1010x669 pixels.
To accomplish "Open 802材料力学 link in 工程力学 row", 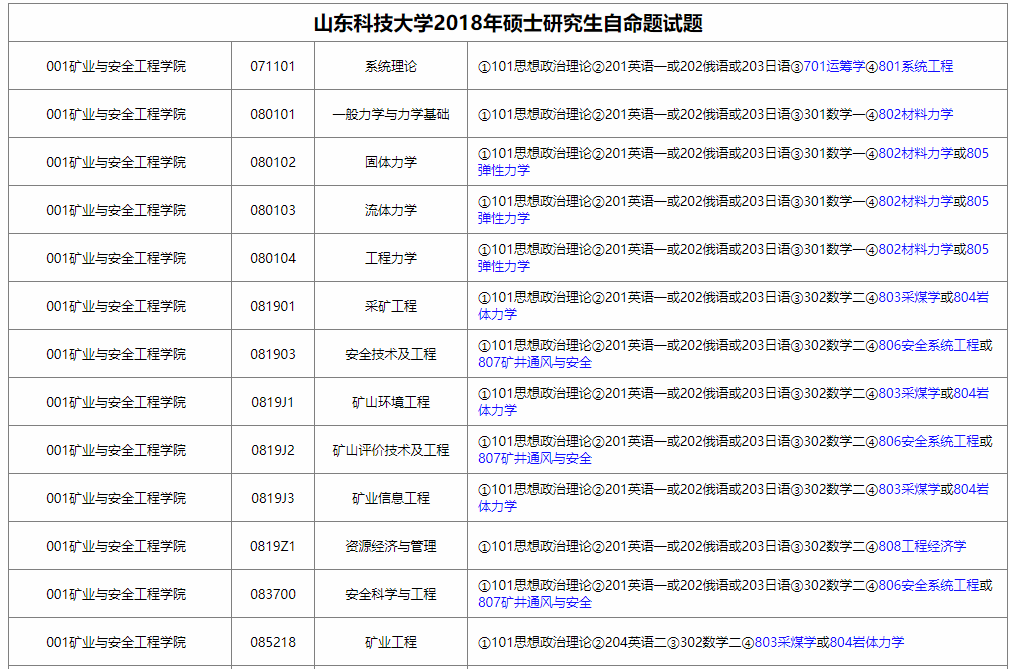I will point(915,249).
